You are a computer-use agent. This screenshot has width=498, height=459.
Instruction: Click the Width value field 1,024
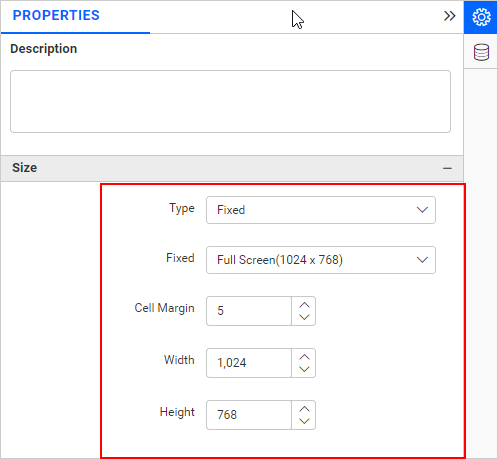249,363
